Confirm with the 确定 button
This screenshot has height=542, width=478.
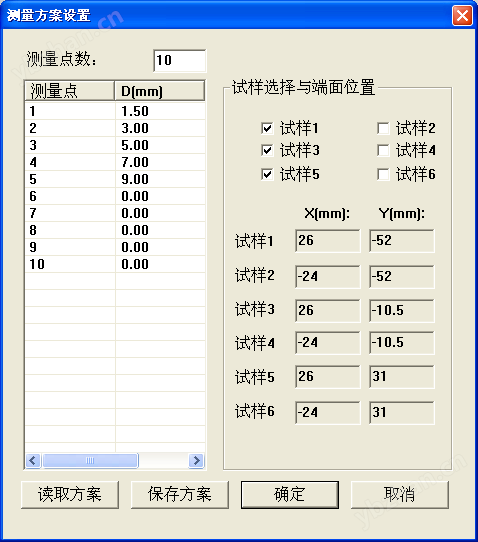(x=290, y=494)
